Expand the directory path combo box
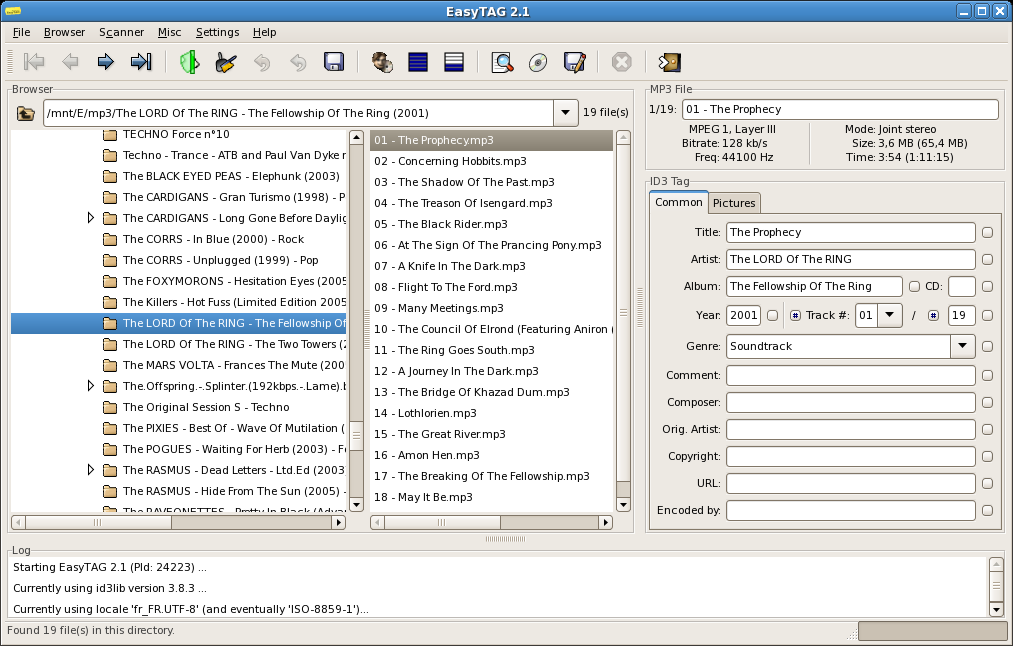Screen dimensions: 1013x646 (567, 112)
